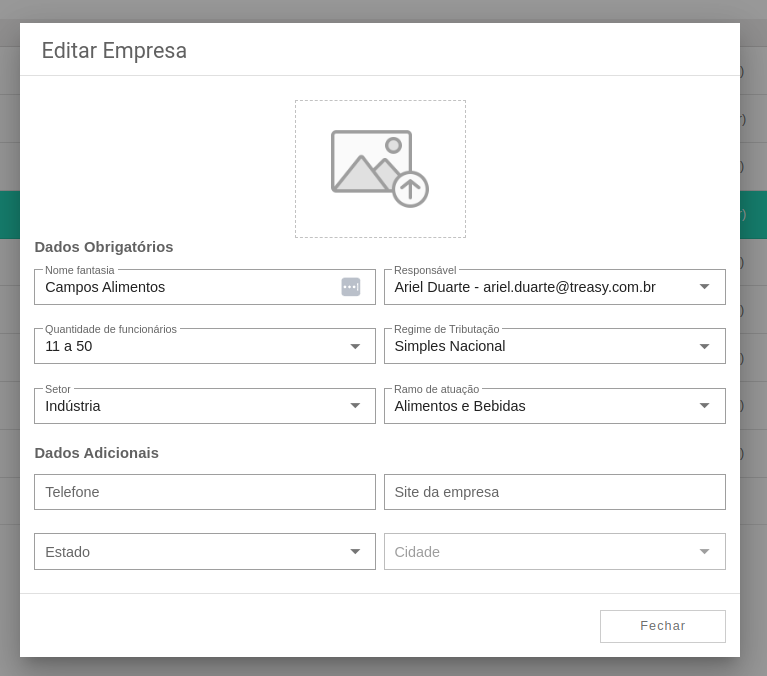Open the Cidade dropdown
767x676 pixels.
(x=555, y=552)
